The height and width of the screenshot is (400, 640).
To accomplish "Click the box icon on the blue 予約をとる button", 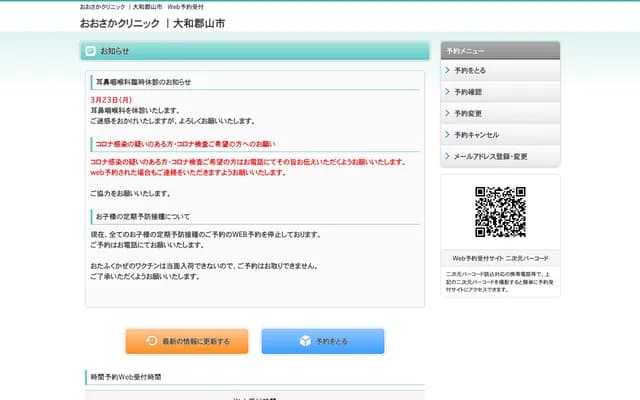I will pyautogui.click(x=305, y=341).
